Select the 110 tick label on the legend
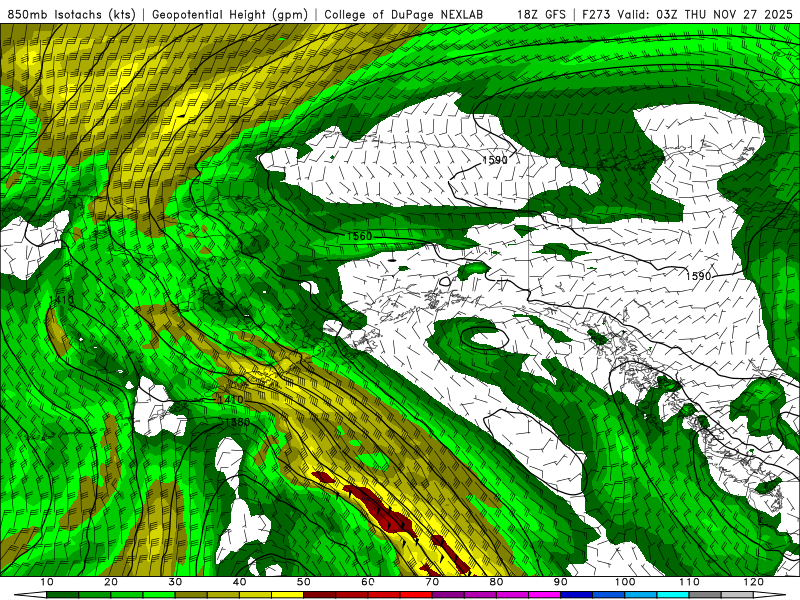The height and width of the screenshot is (600, 800). (x=689, y=582)
